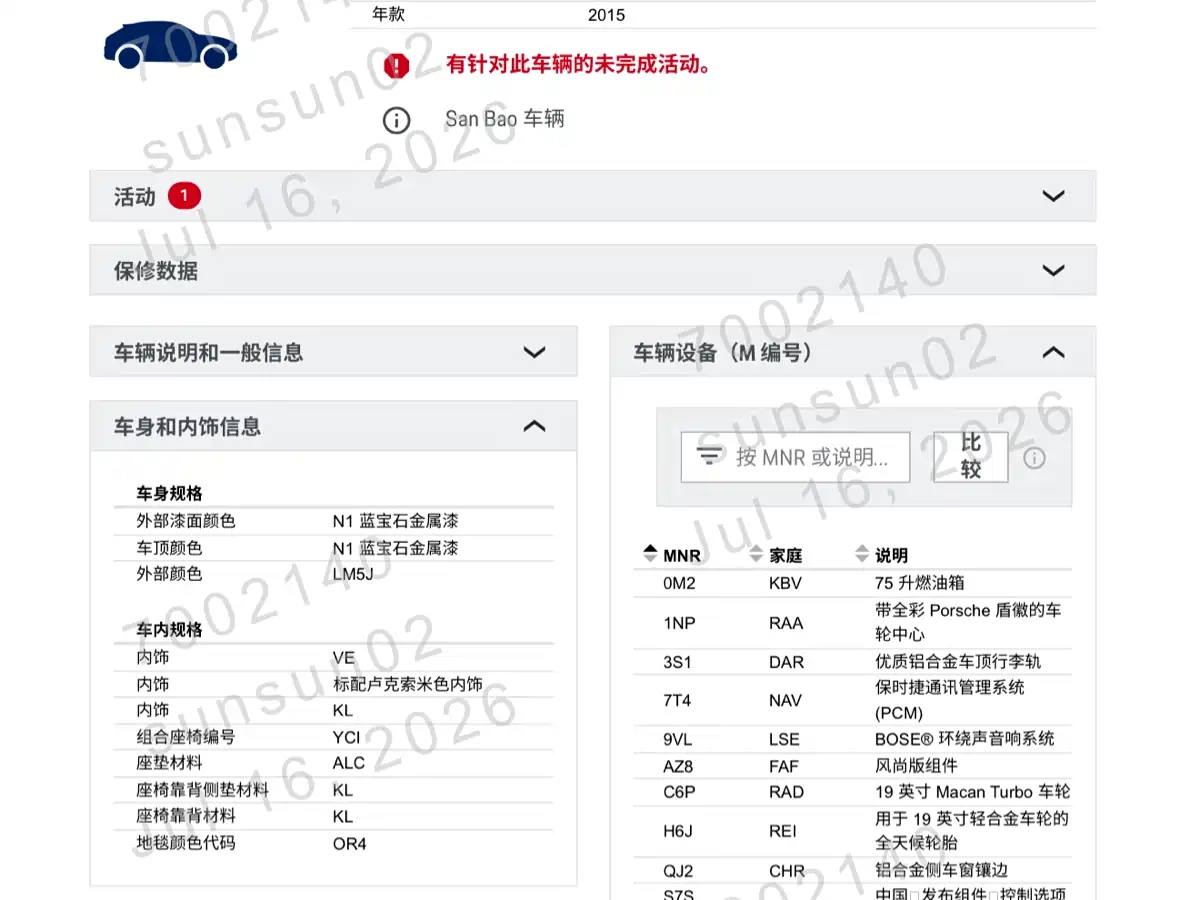This screenshot has height=900, width=1200.
Task: Focus the 按 MNR 或说明 search field
Action: coord(796,457)
